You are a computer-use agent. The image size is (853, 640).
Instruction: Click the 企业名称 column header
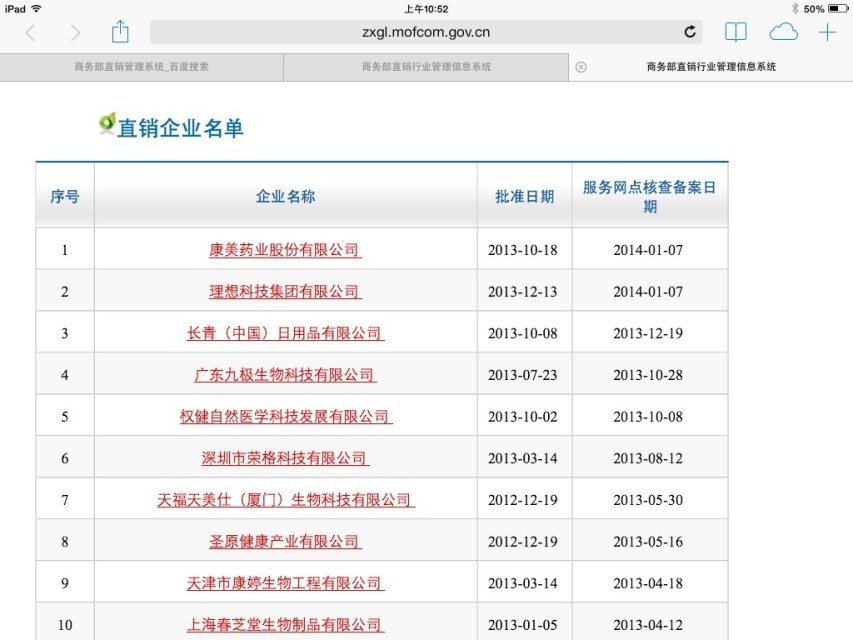point(285,196)
